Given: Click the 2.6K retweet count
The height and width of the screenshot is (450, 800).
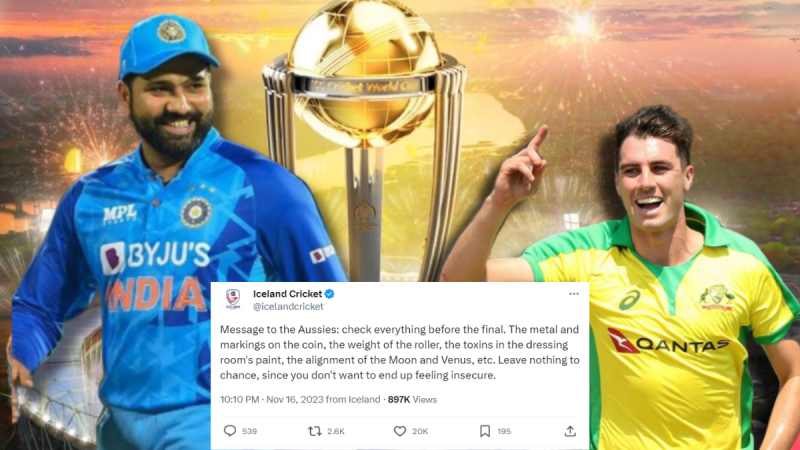Looking at the screenshot, I should 336,431.
